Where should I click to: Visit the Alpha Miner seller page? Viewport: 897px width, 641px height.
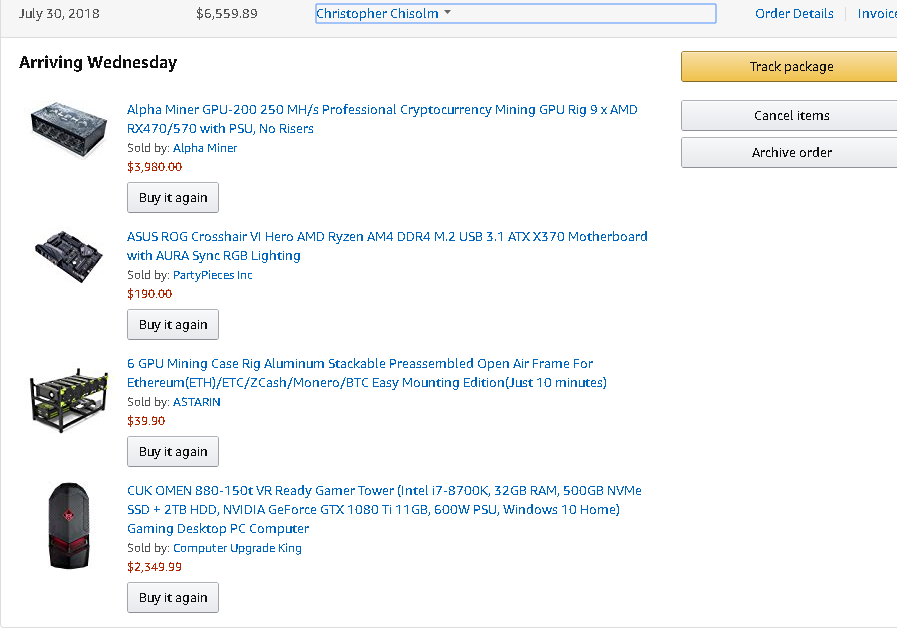point(205,148)
